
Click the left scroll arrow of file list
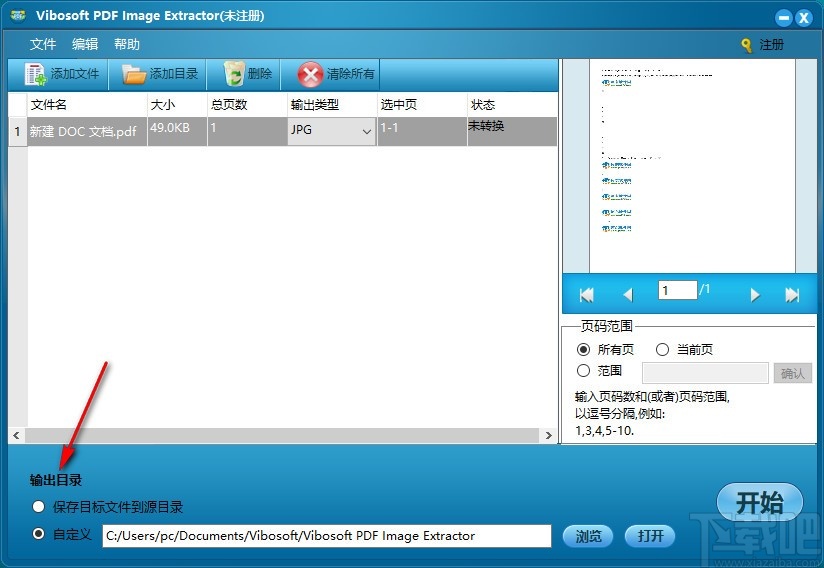(16, 435)
